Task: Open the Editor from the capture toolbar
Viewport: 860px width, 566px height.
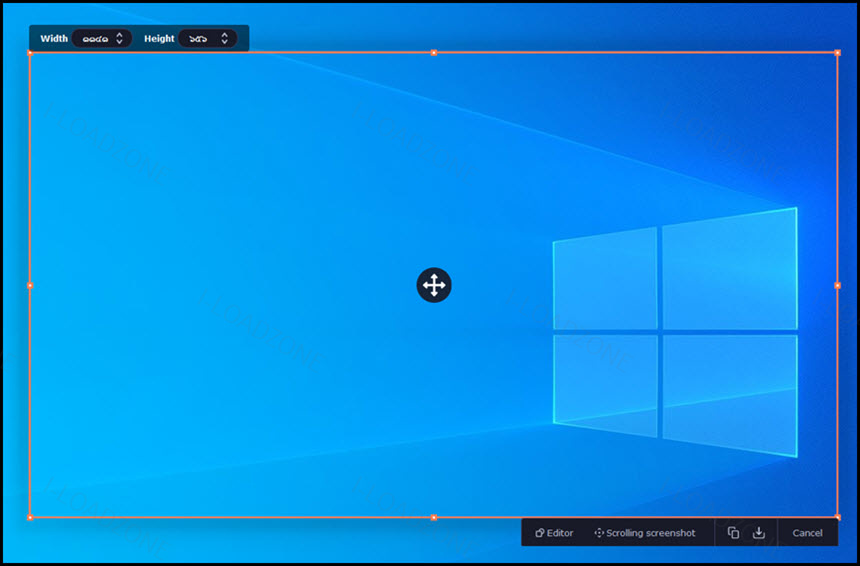Action: coord(554,533)
